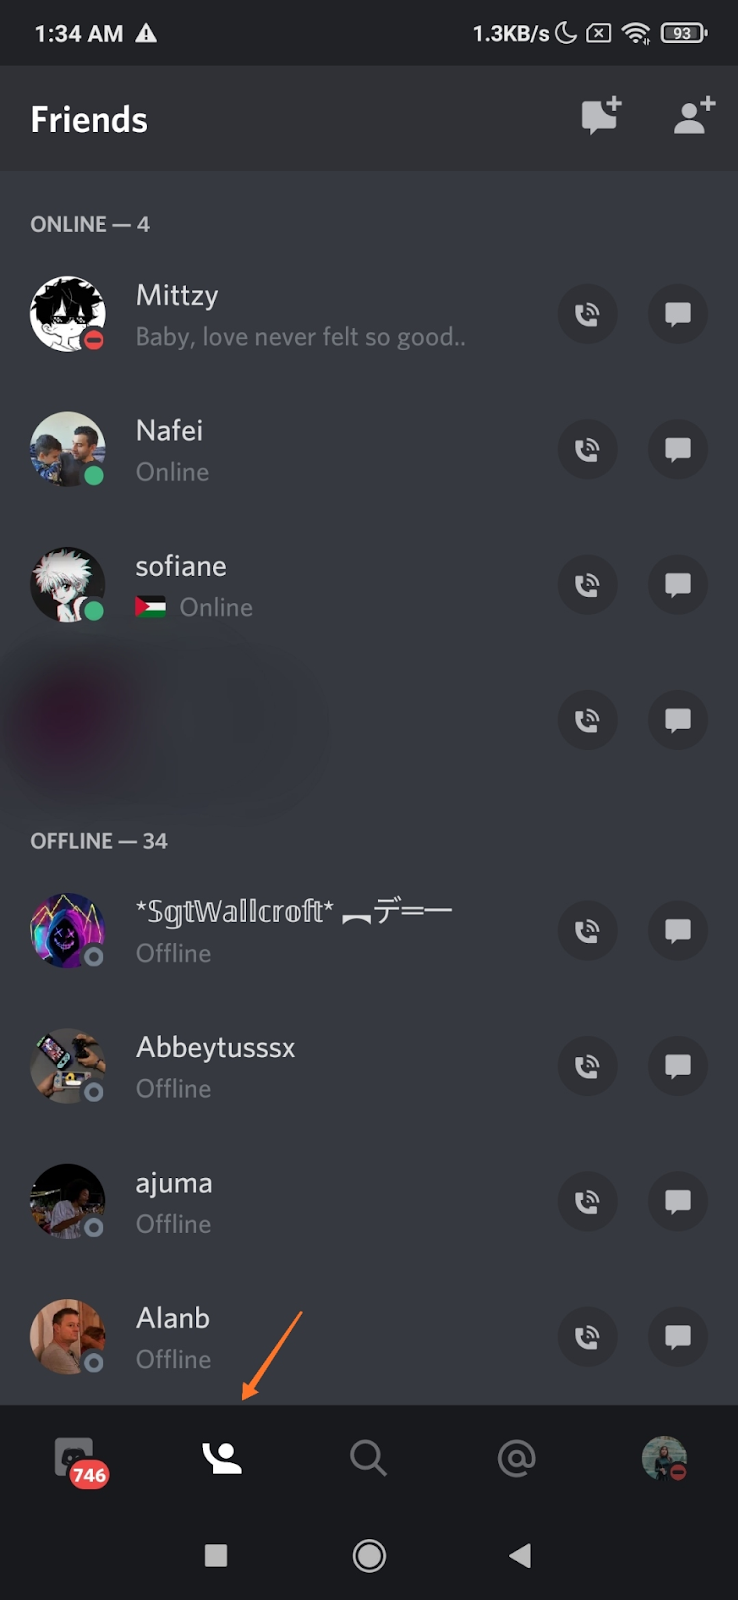This screenshot has height=1600, width=738.
Task: Open the Search tab
Action: pyautogui.click(x=368, y=1458)
